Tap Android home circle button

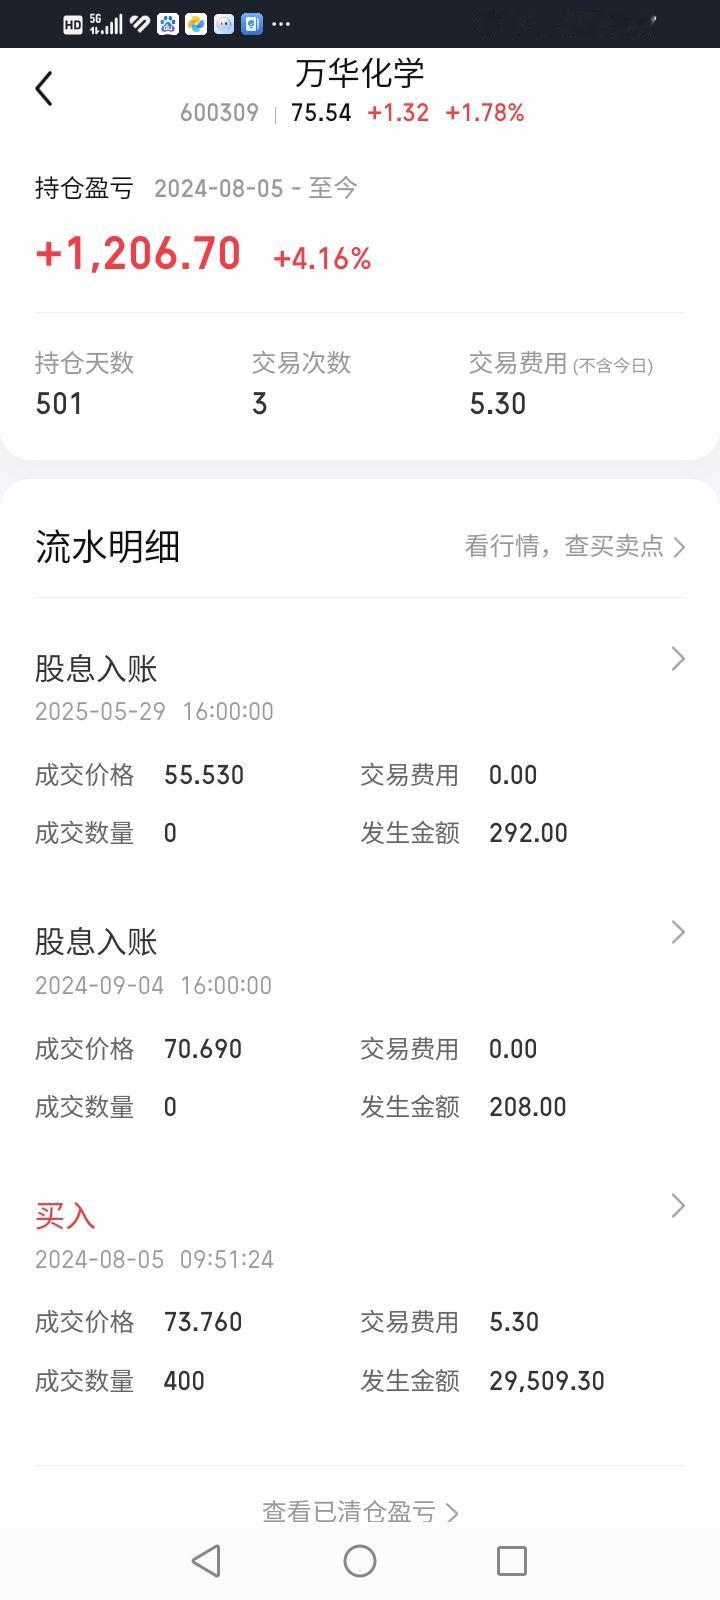click(360, 1561)
